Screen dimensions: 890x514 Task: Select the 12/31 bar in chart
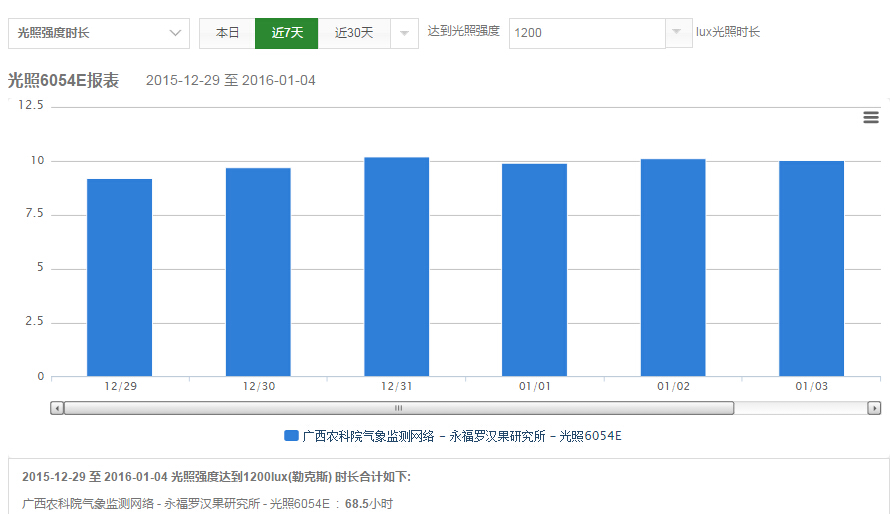point(396,266)
